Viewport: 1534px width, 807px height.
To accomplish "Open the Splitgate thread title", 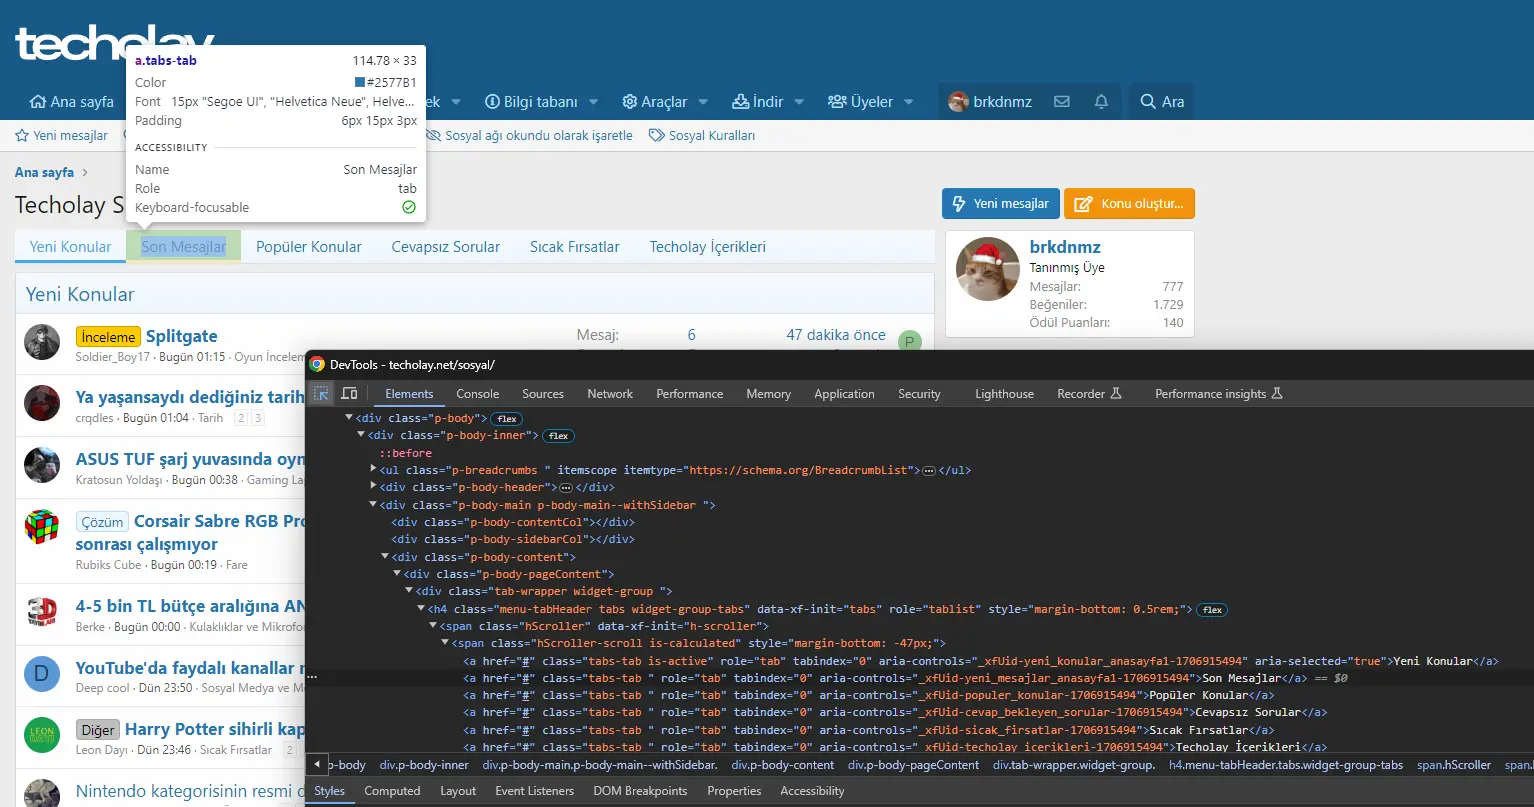I will tap(182, 336).
